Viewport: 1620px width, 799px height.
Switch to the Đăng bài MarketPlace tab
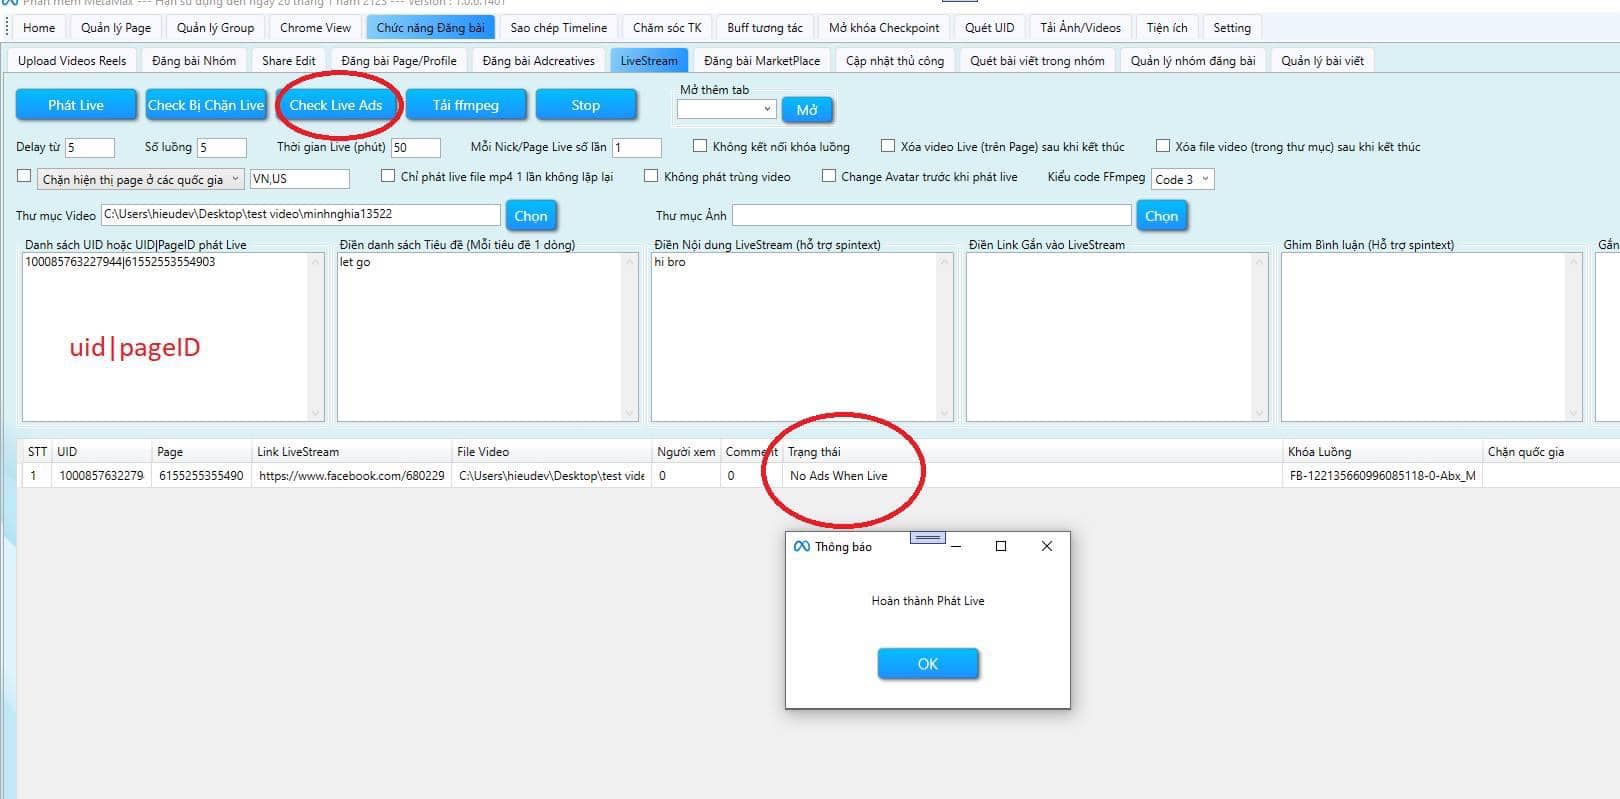pos(761,61)
